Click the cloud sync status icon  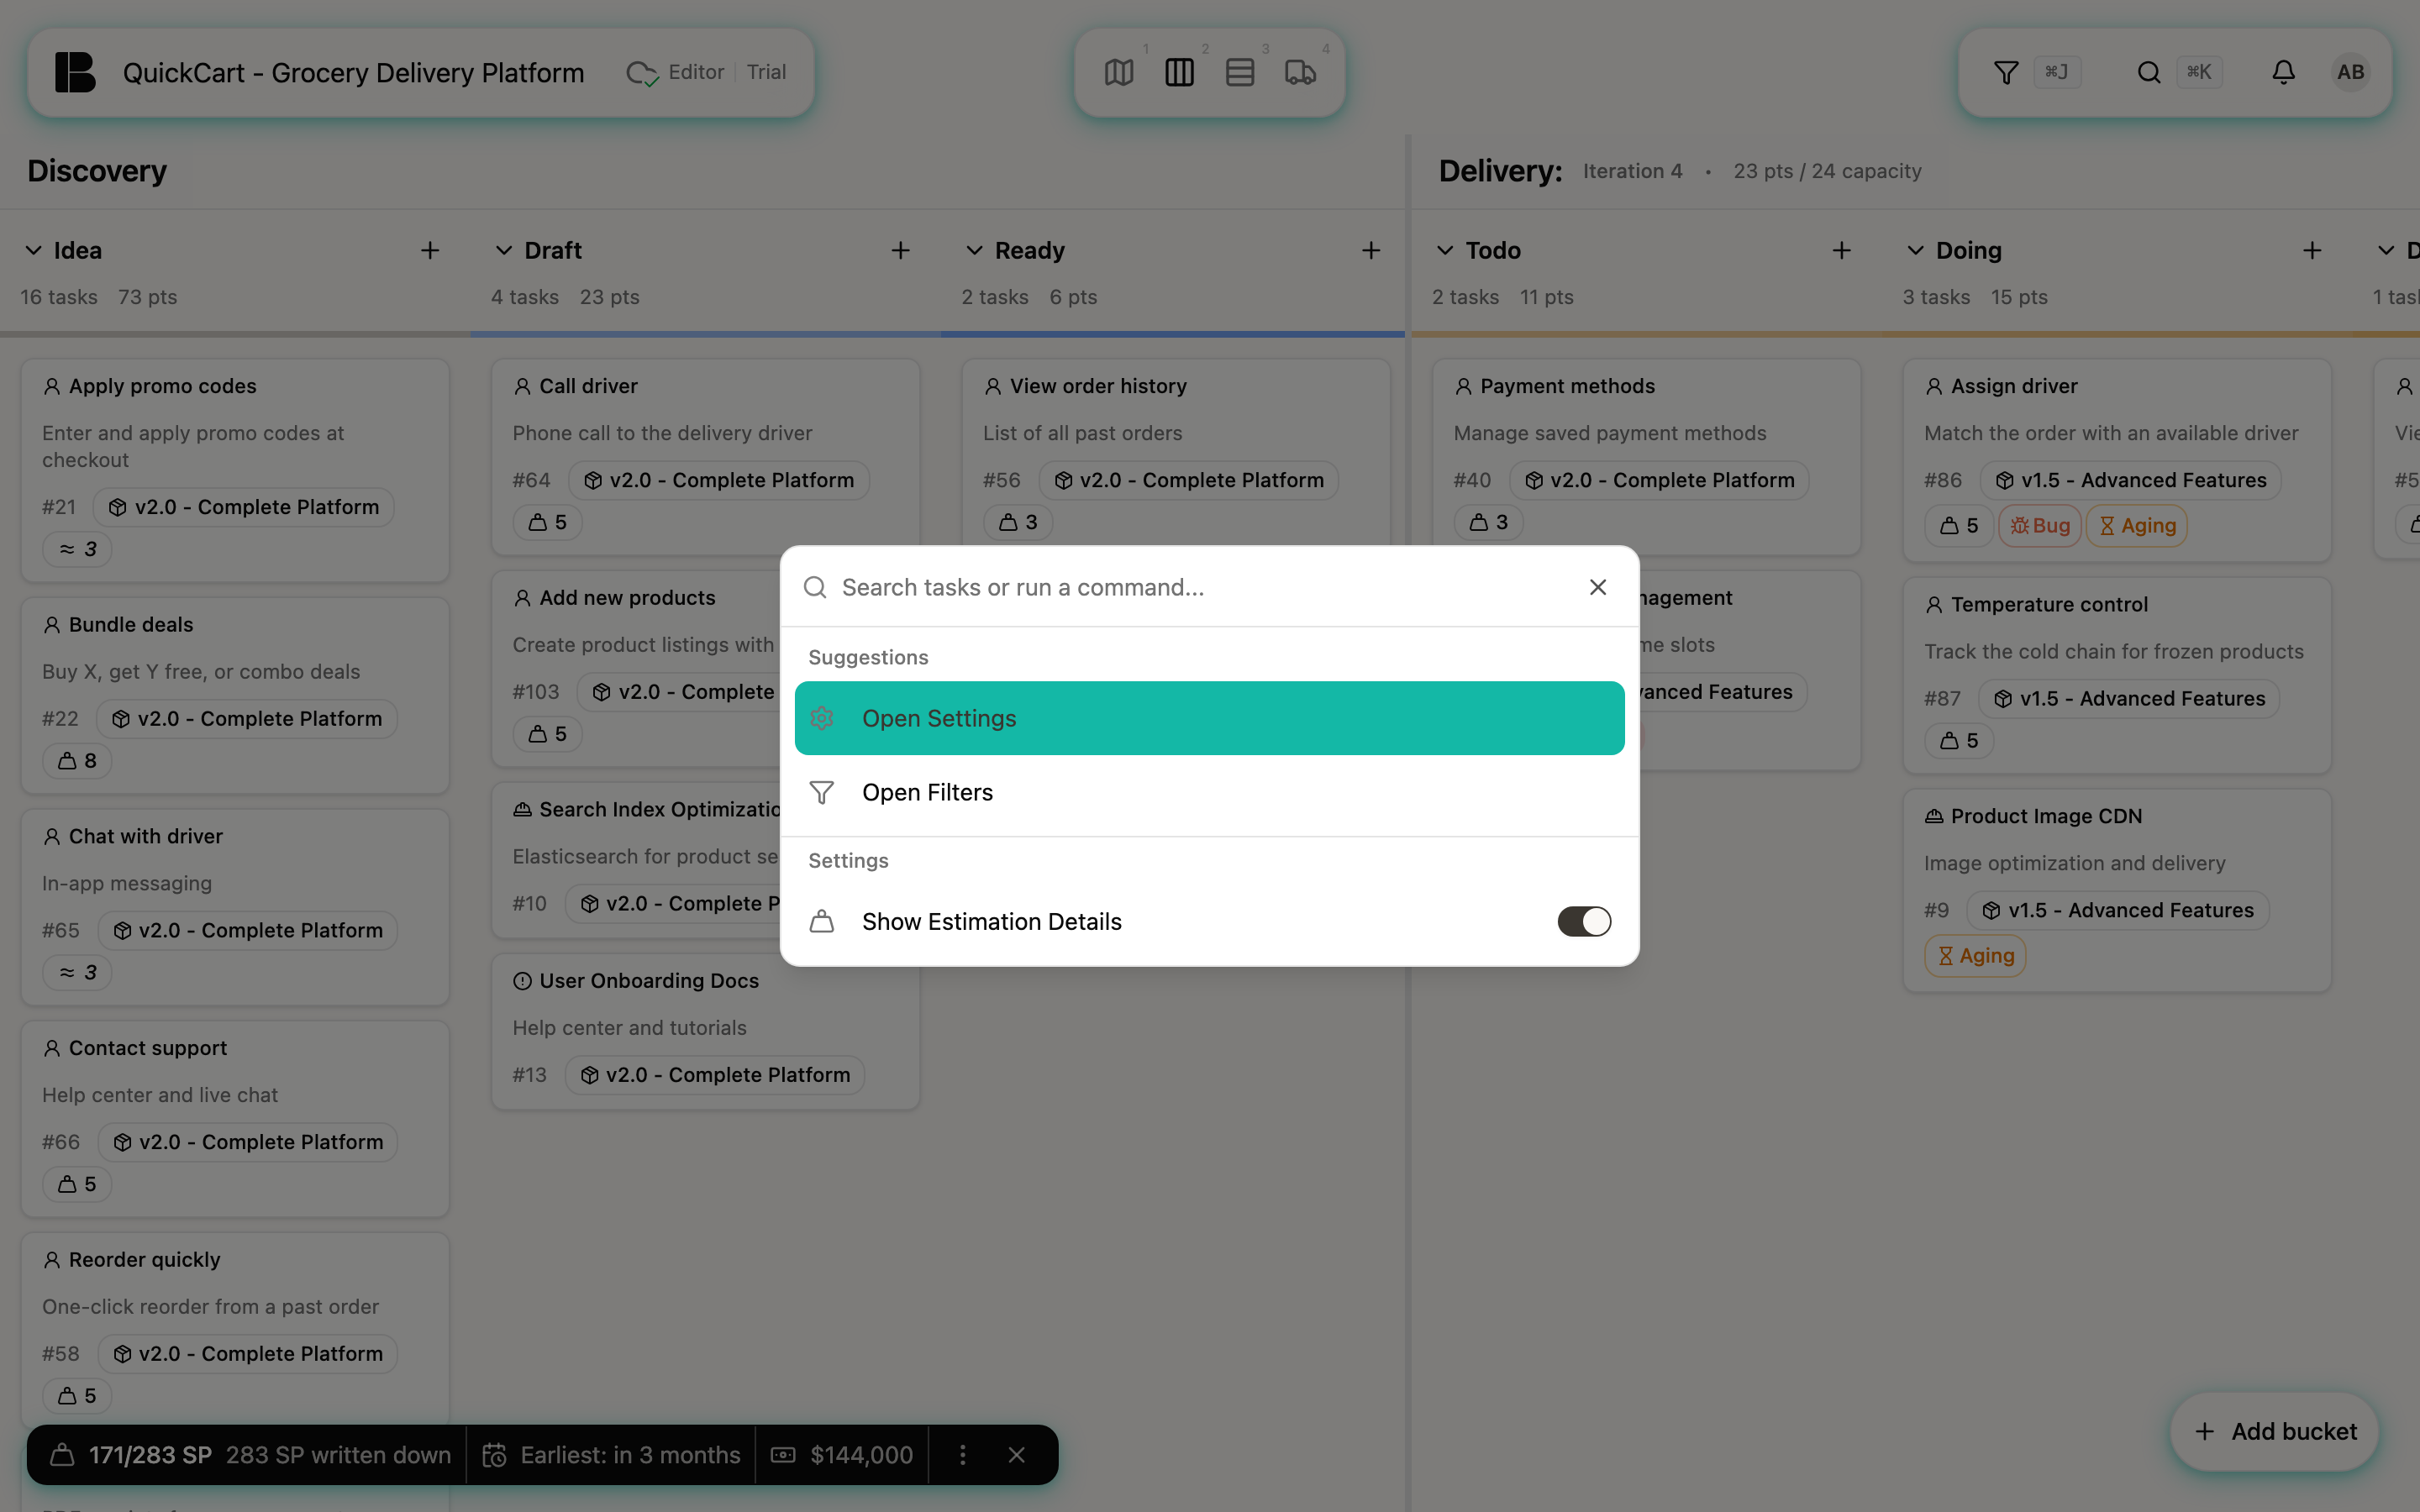point(642,73)
